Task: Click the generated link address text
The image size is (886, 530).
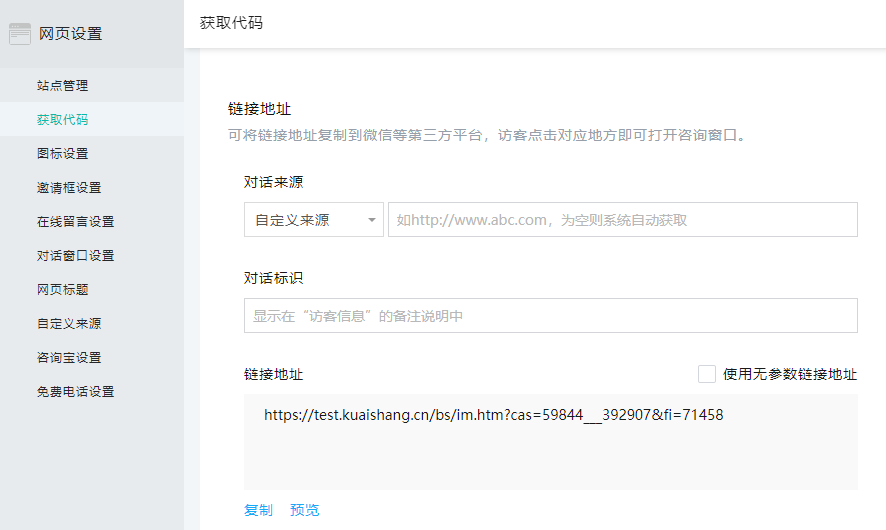Action: [x=493, y=415]
